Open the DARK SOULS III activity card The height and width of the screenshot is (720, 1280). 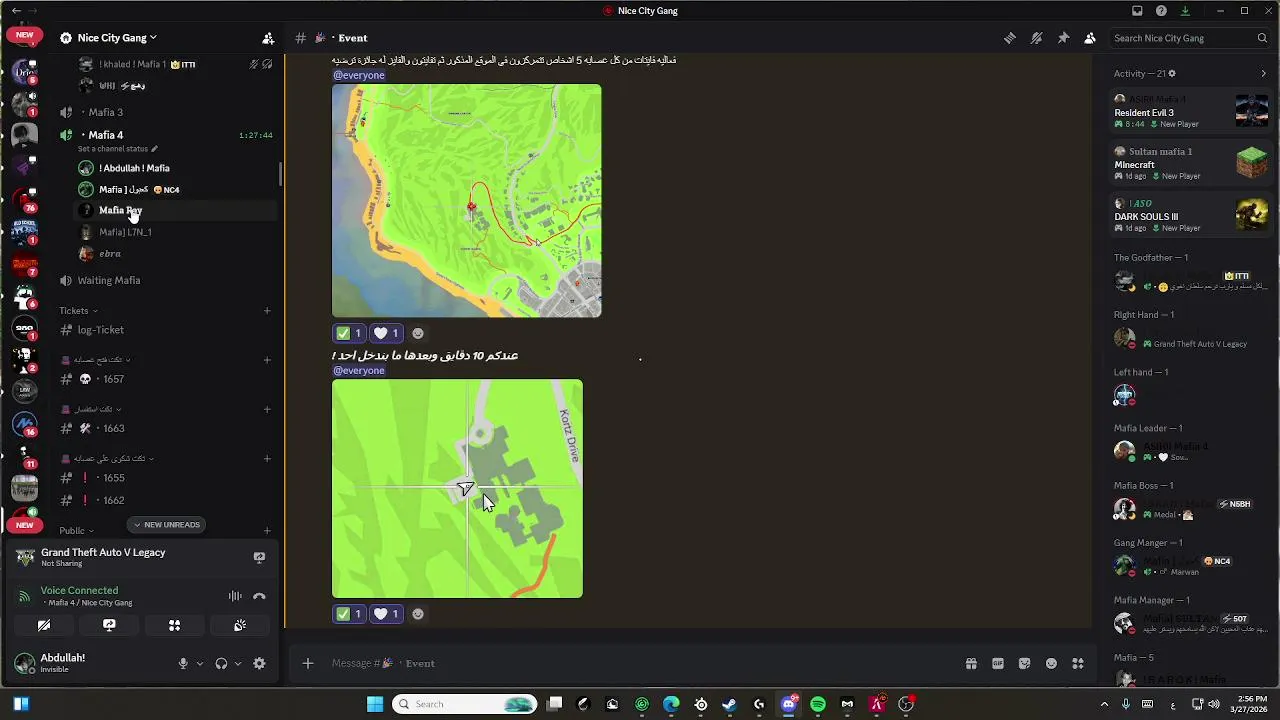click(x=1191, y=215)
